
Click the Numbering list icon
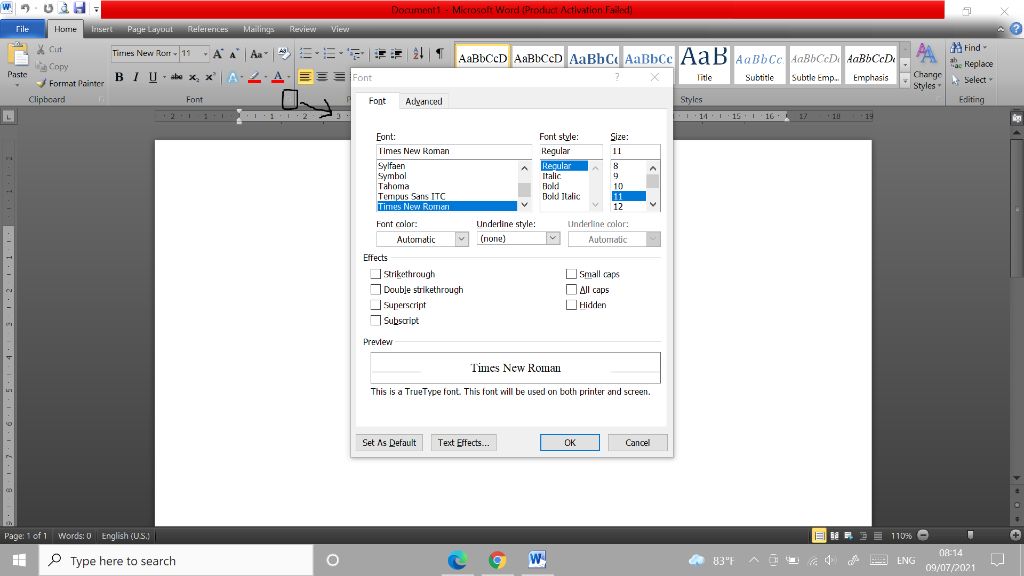click(x=328, y=54)
